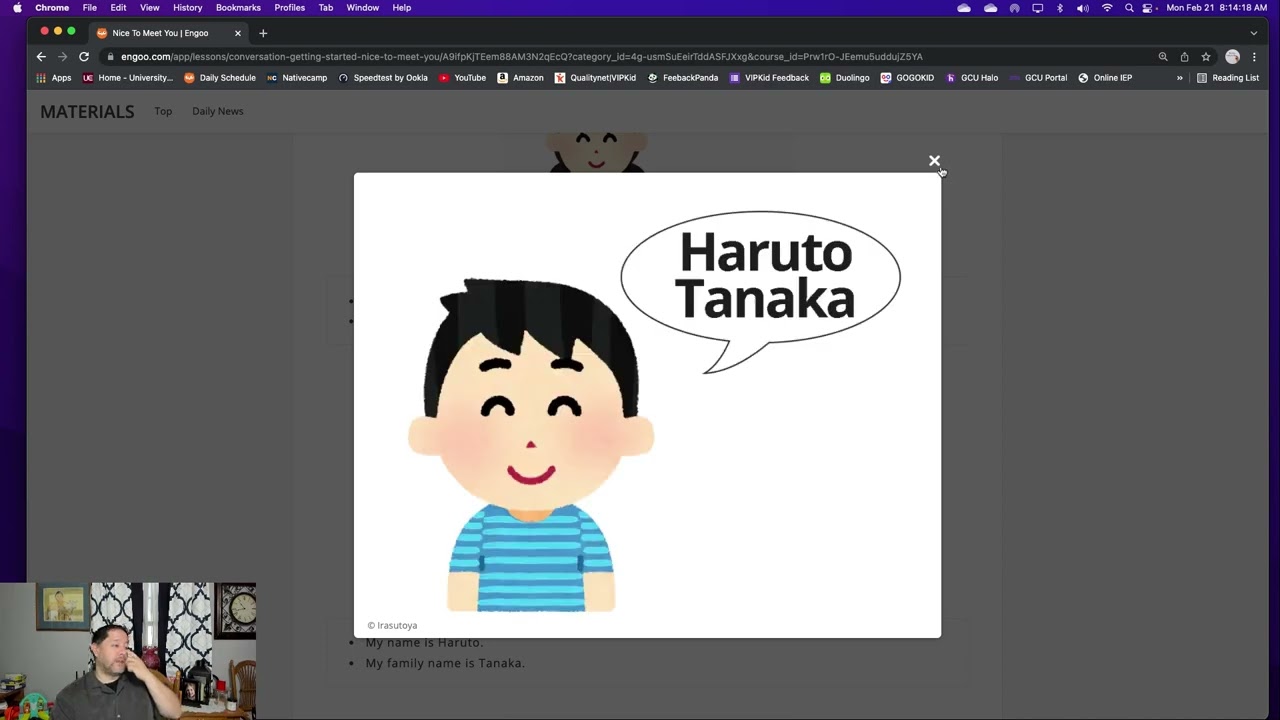Viewport: 1280px width, 720px height.
Task: Open the Chrome application menu
Action: [x=52, y=8]
